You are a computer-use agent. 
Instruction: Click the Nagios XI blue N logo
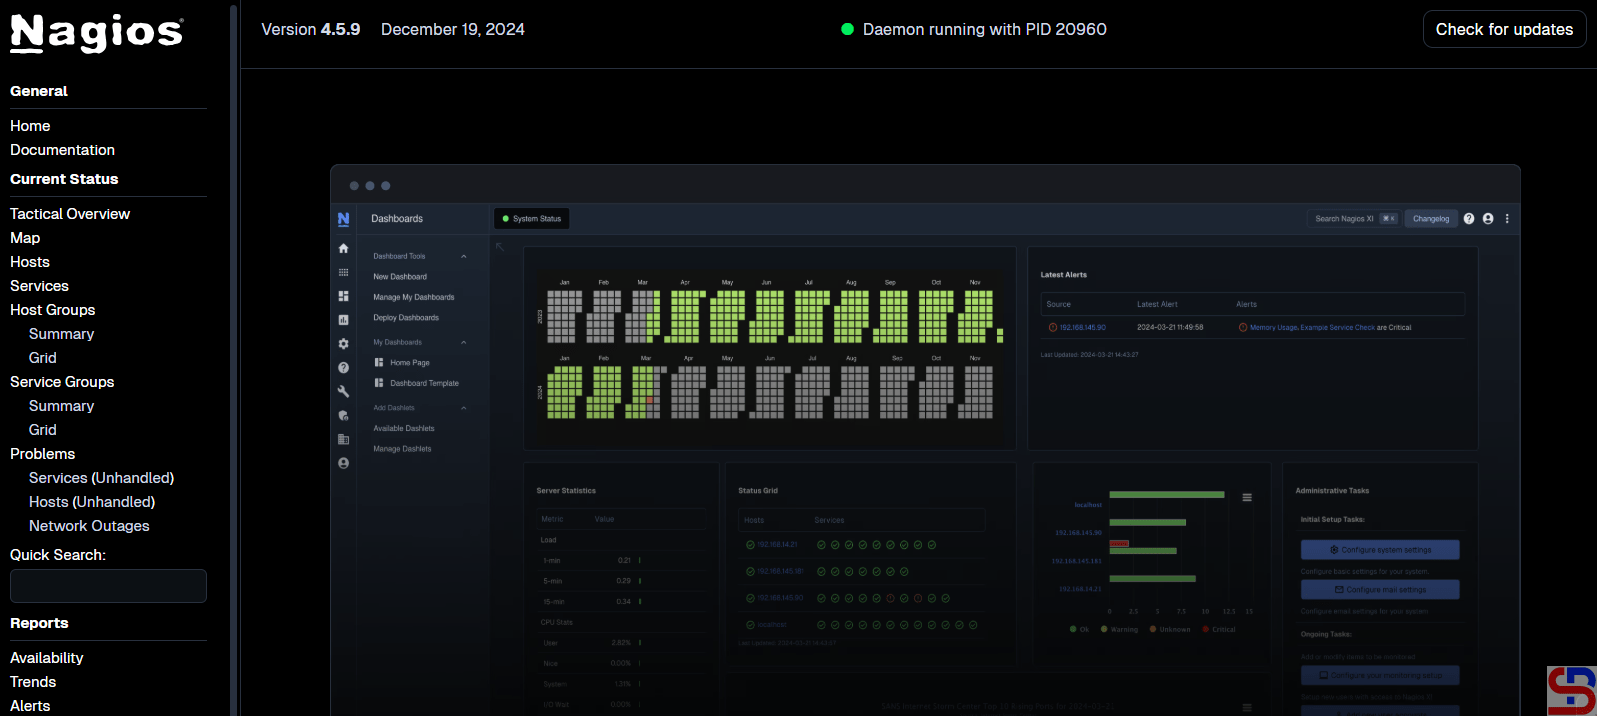pos(343,219)
